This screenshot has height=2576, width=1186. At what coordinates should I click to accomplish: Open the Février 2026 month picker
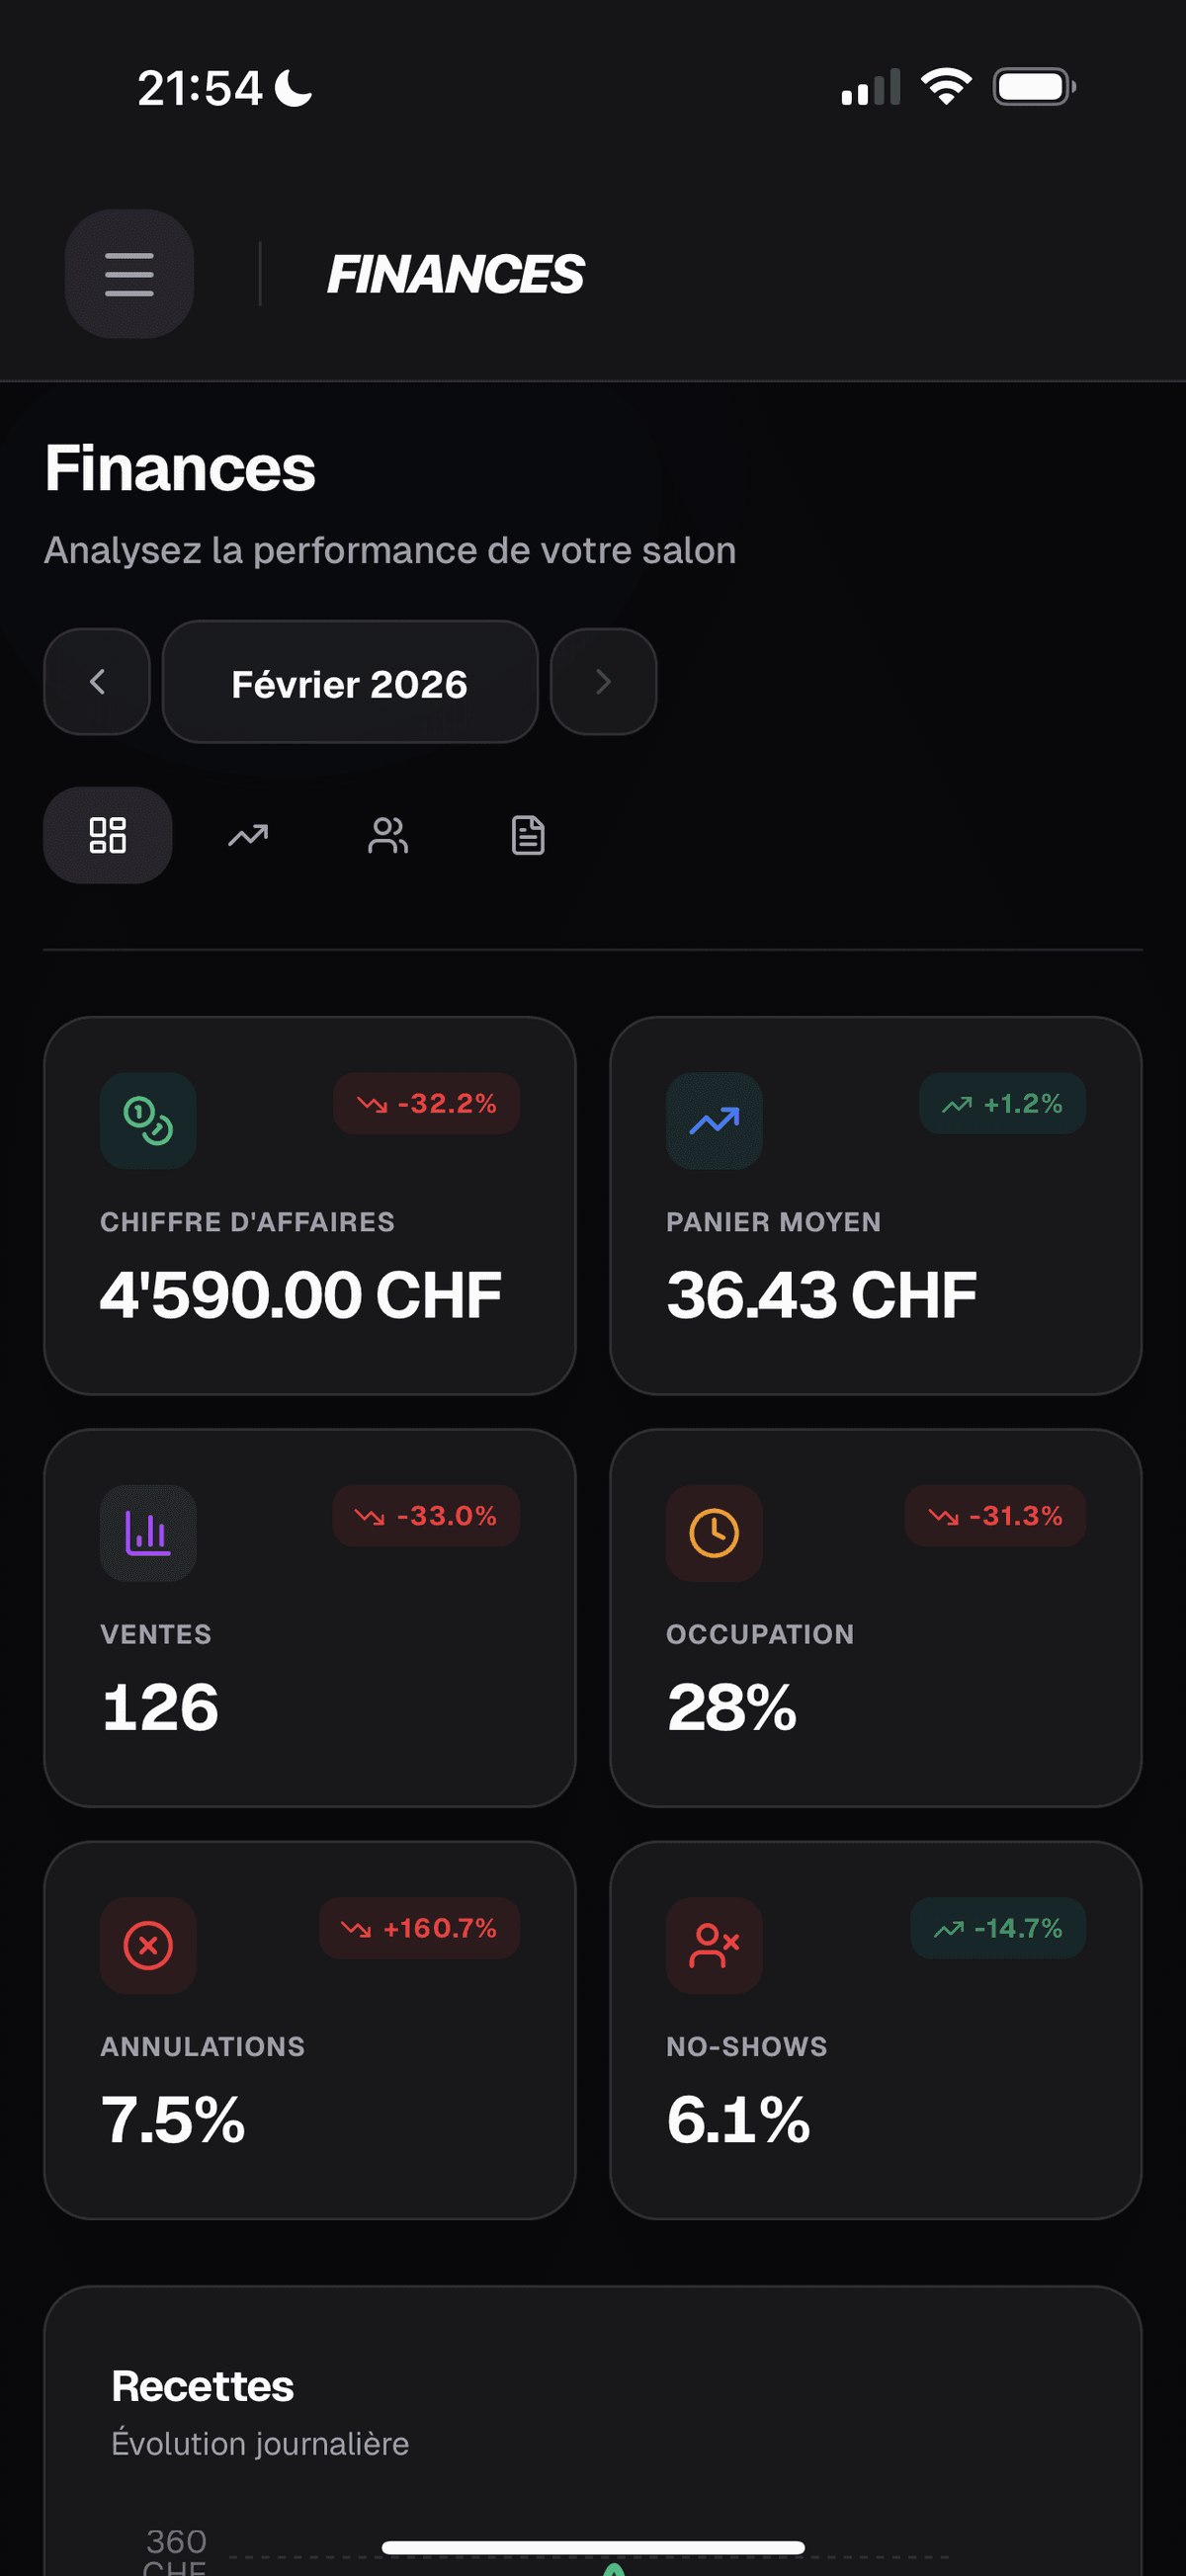click(x=349, y=682)
